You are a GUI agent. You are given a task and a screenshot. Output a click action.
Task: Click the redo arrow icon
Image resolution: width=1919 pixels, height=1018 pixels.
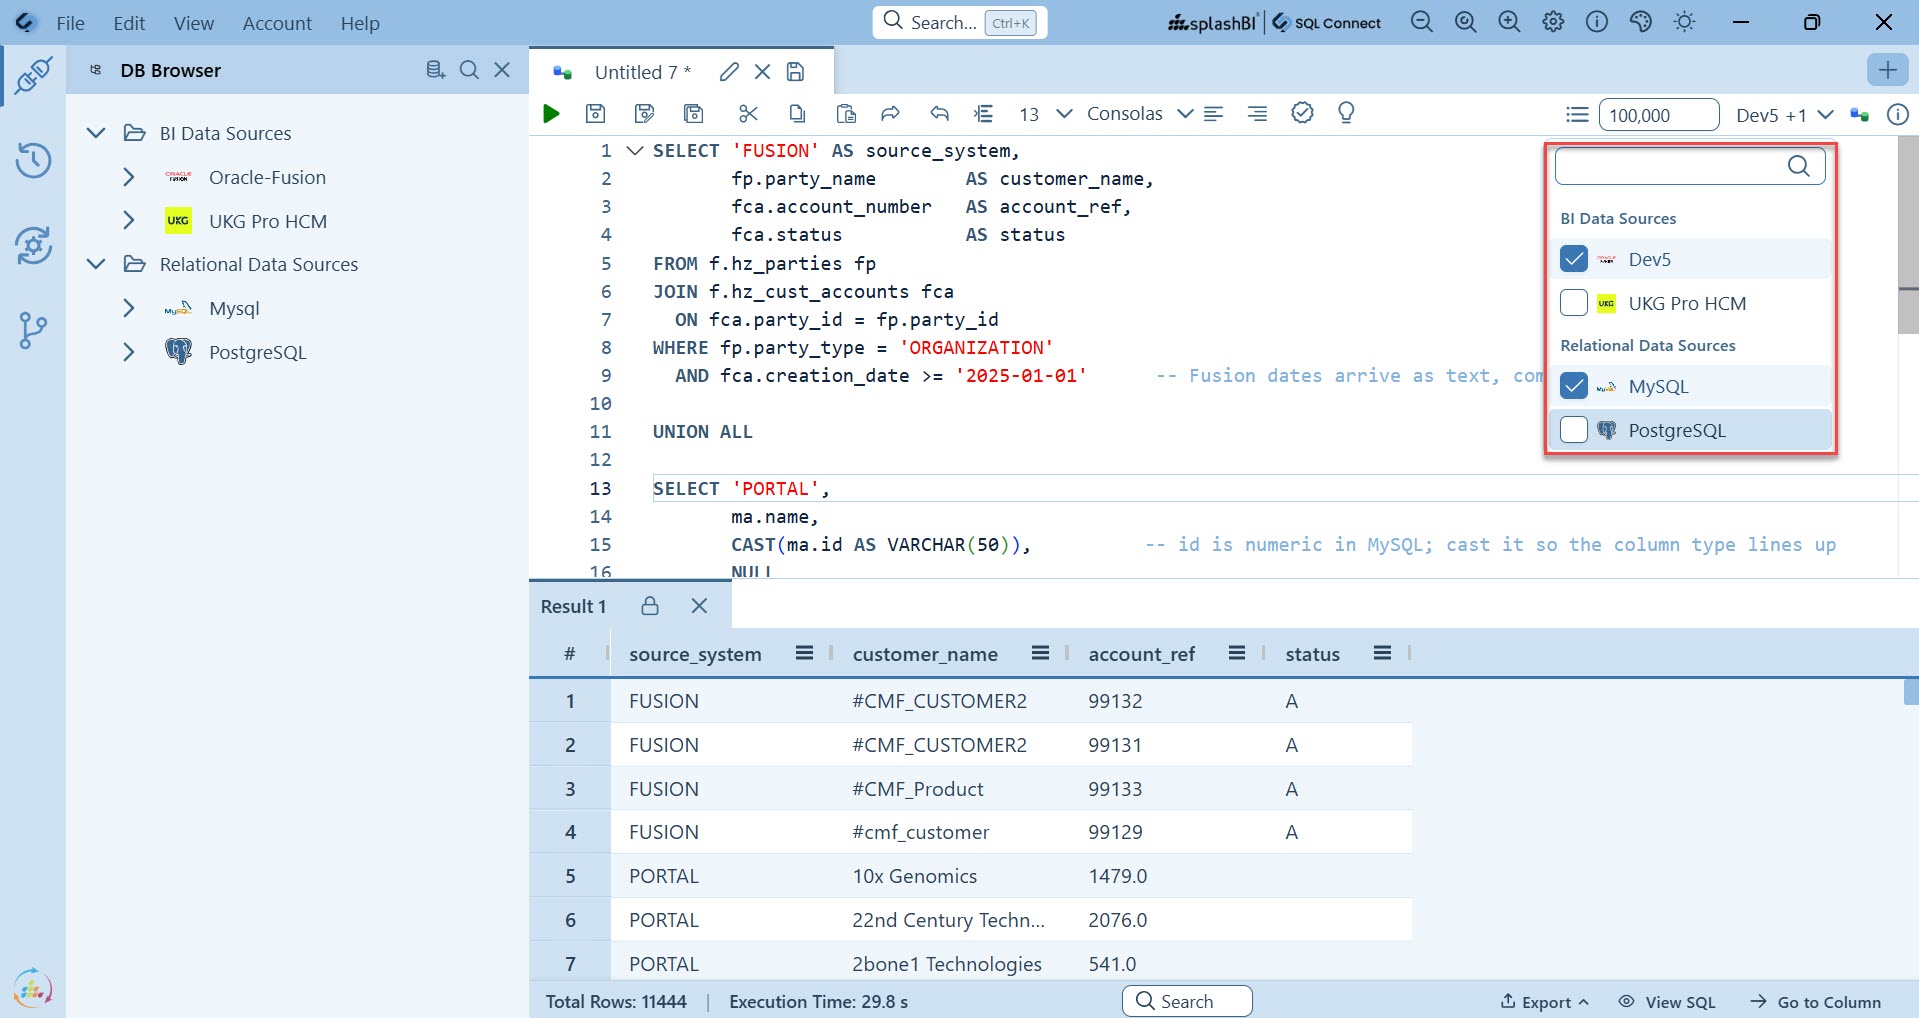(890, 114)
